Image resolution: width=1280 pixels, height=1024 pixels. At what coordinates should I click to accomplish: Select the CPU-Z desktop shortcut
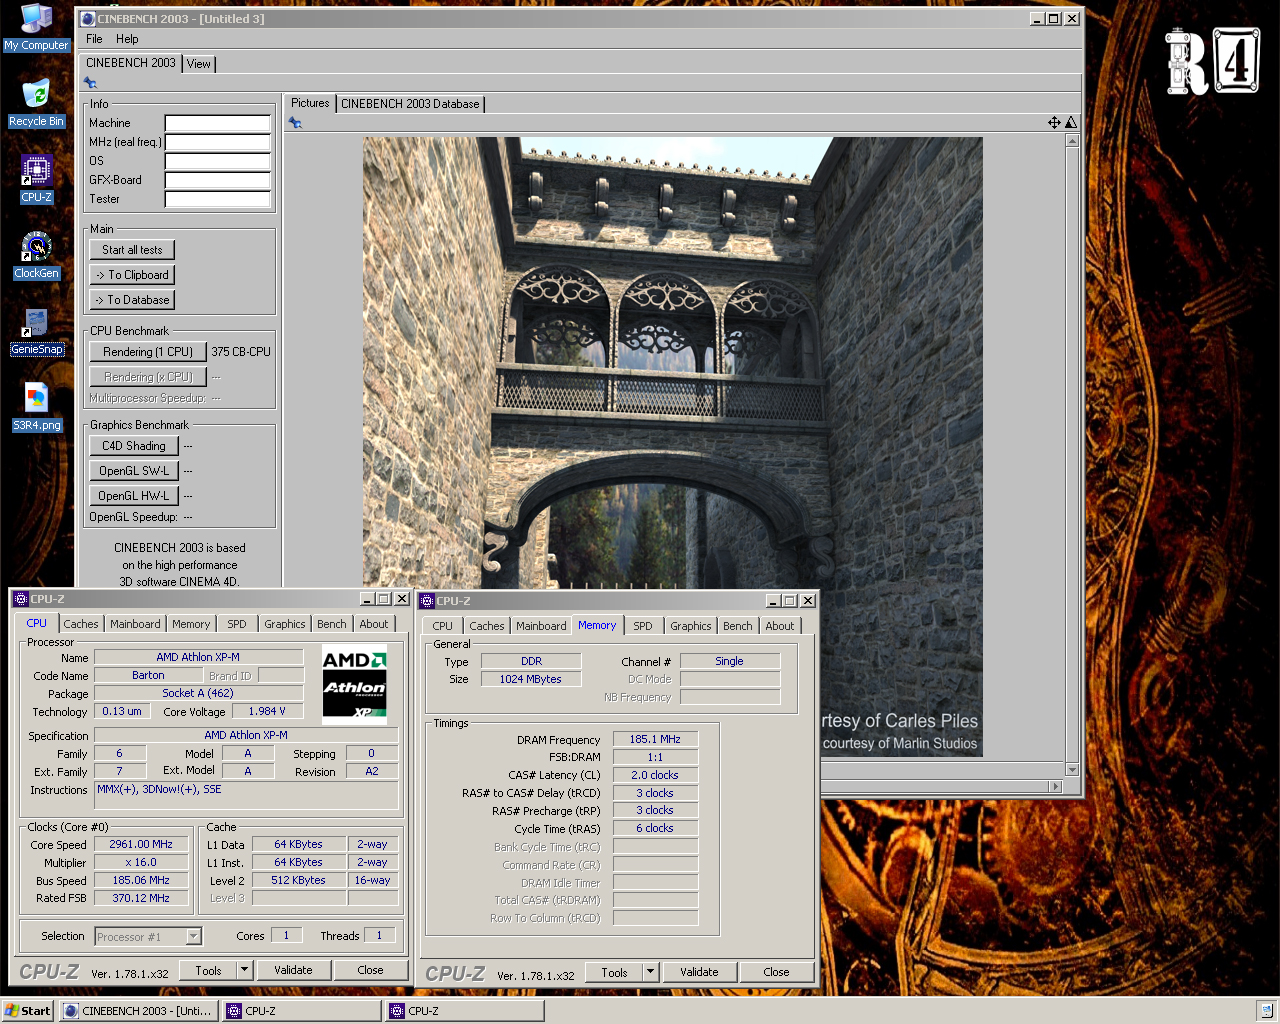[36, 179]
